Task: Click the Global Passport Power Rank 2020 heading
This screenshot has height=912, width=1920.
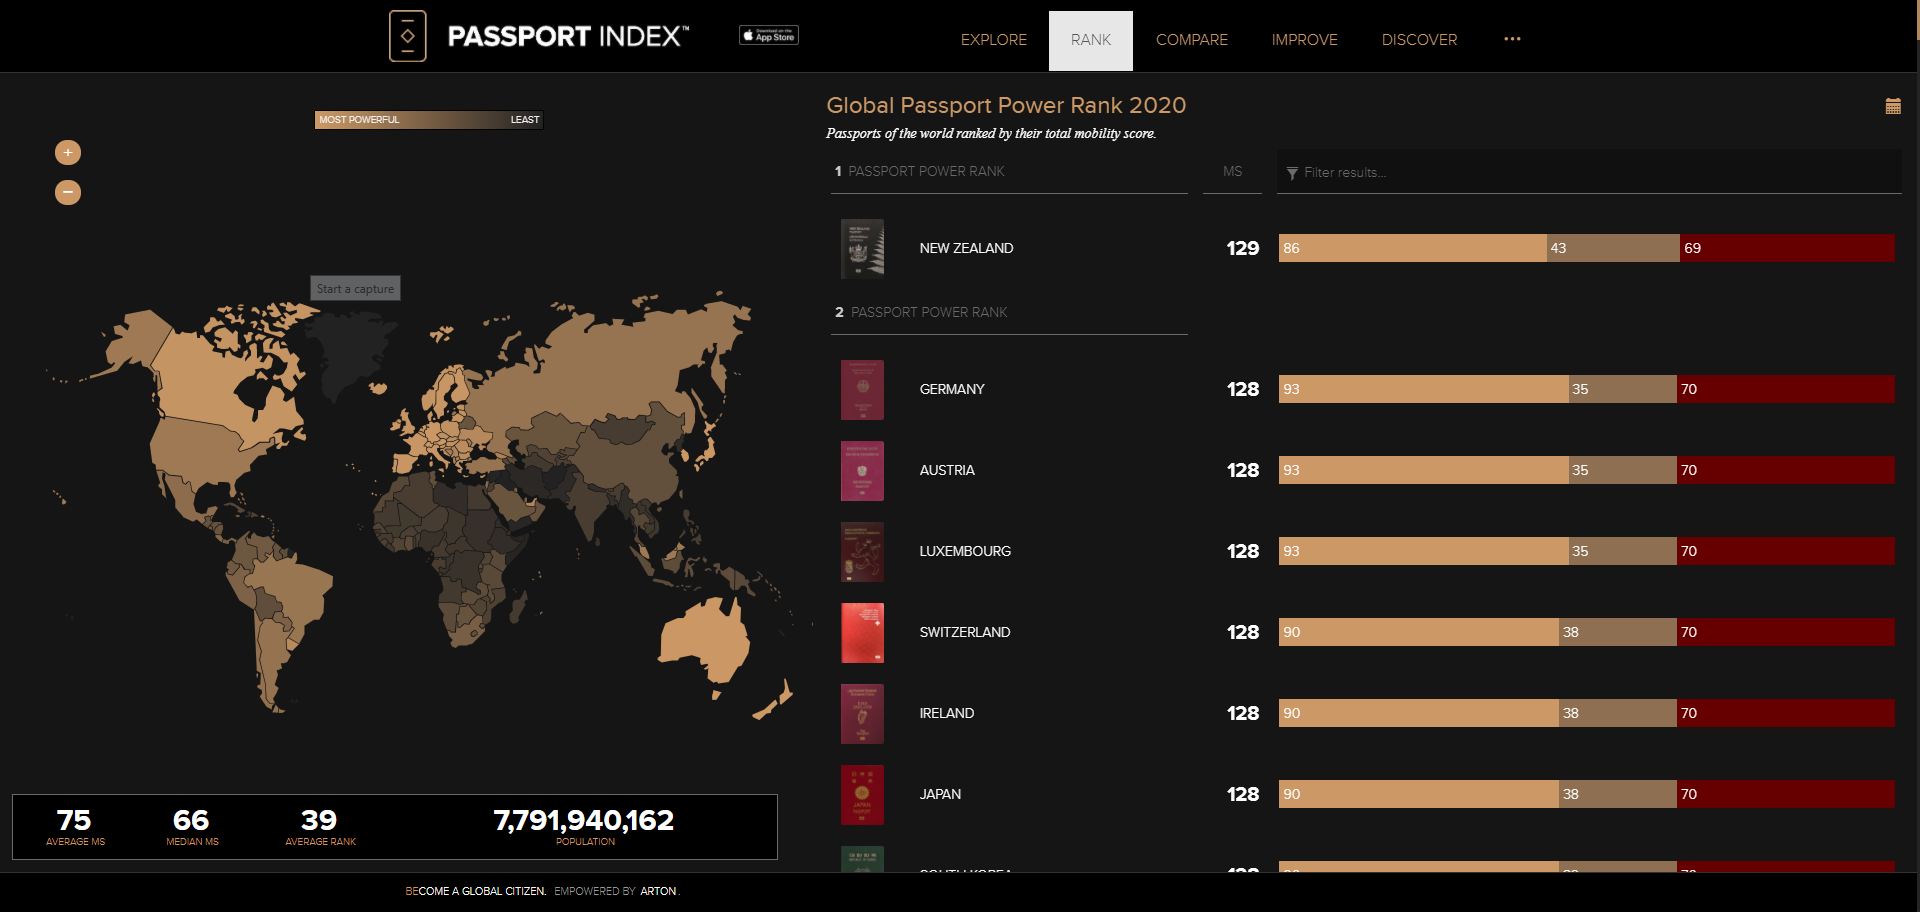Action: 1006,105
